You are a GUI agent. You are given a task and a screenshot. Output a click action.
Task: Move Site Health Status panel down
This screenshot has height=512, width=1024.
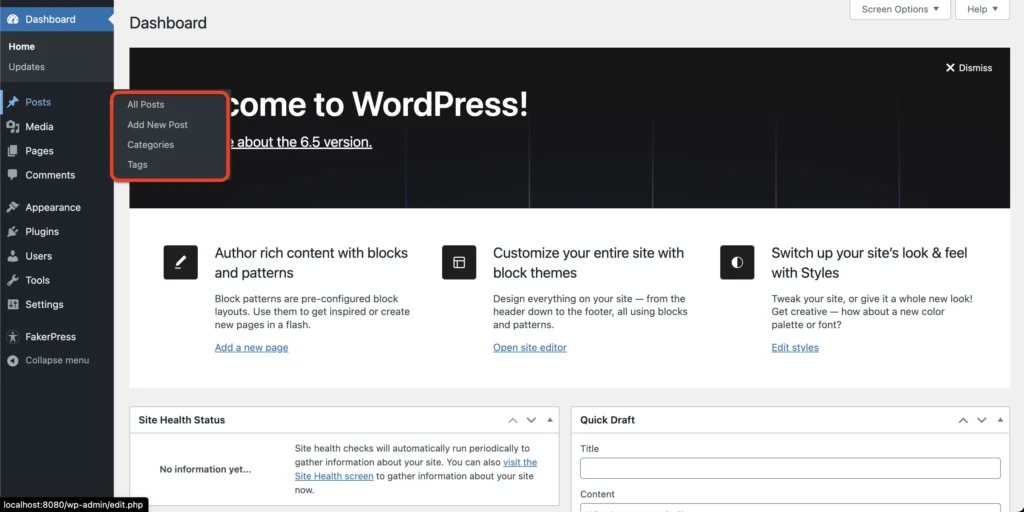pos(531,420)
